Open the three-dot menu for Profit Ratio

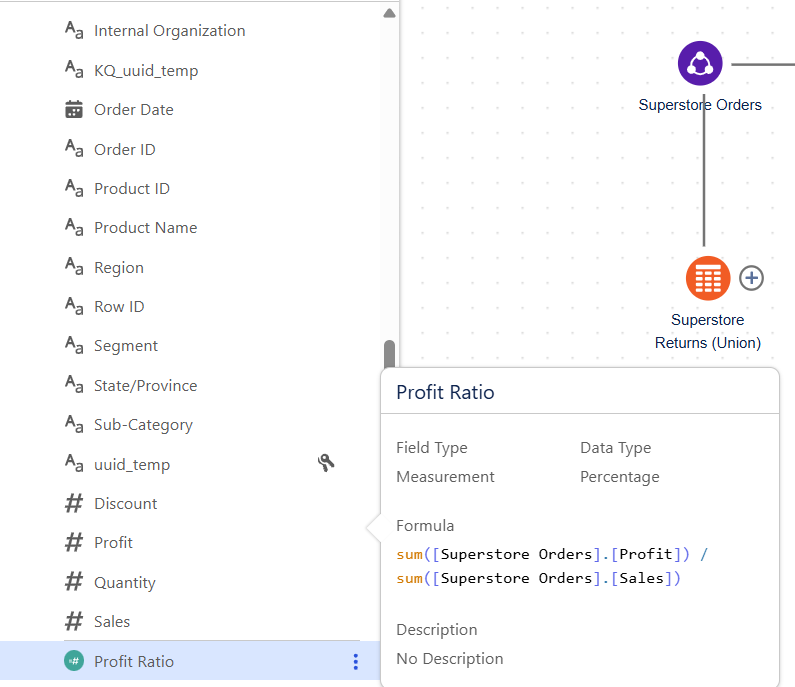pos(355,662)
